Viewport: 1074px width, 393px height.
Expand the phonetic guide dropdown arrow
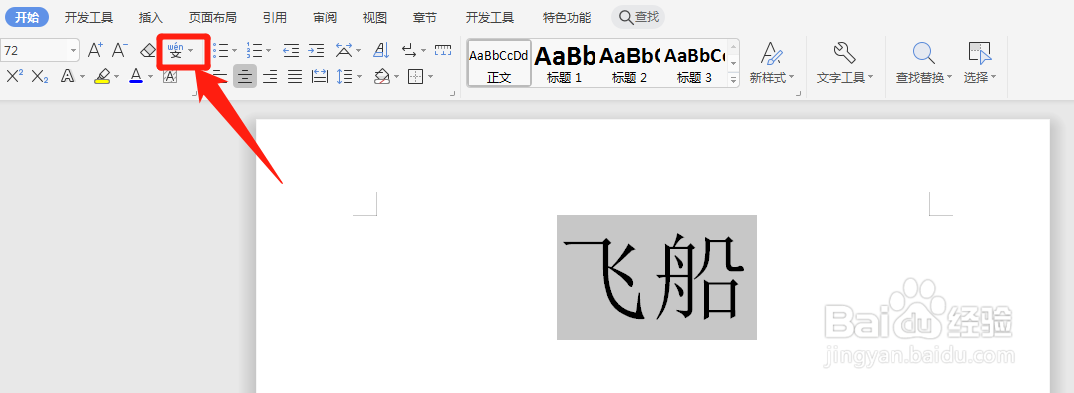(x=191, y=51)
